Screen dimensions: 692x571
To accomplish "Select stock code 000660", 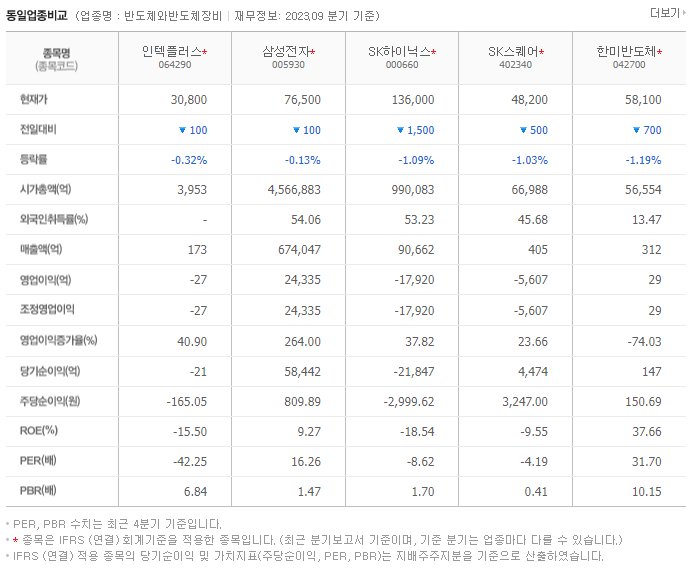I will pos(402,65).
